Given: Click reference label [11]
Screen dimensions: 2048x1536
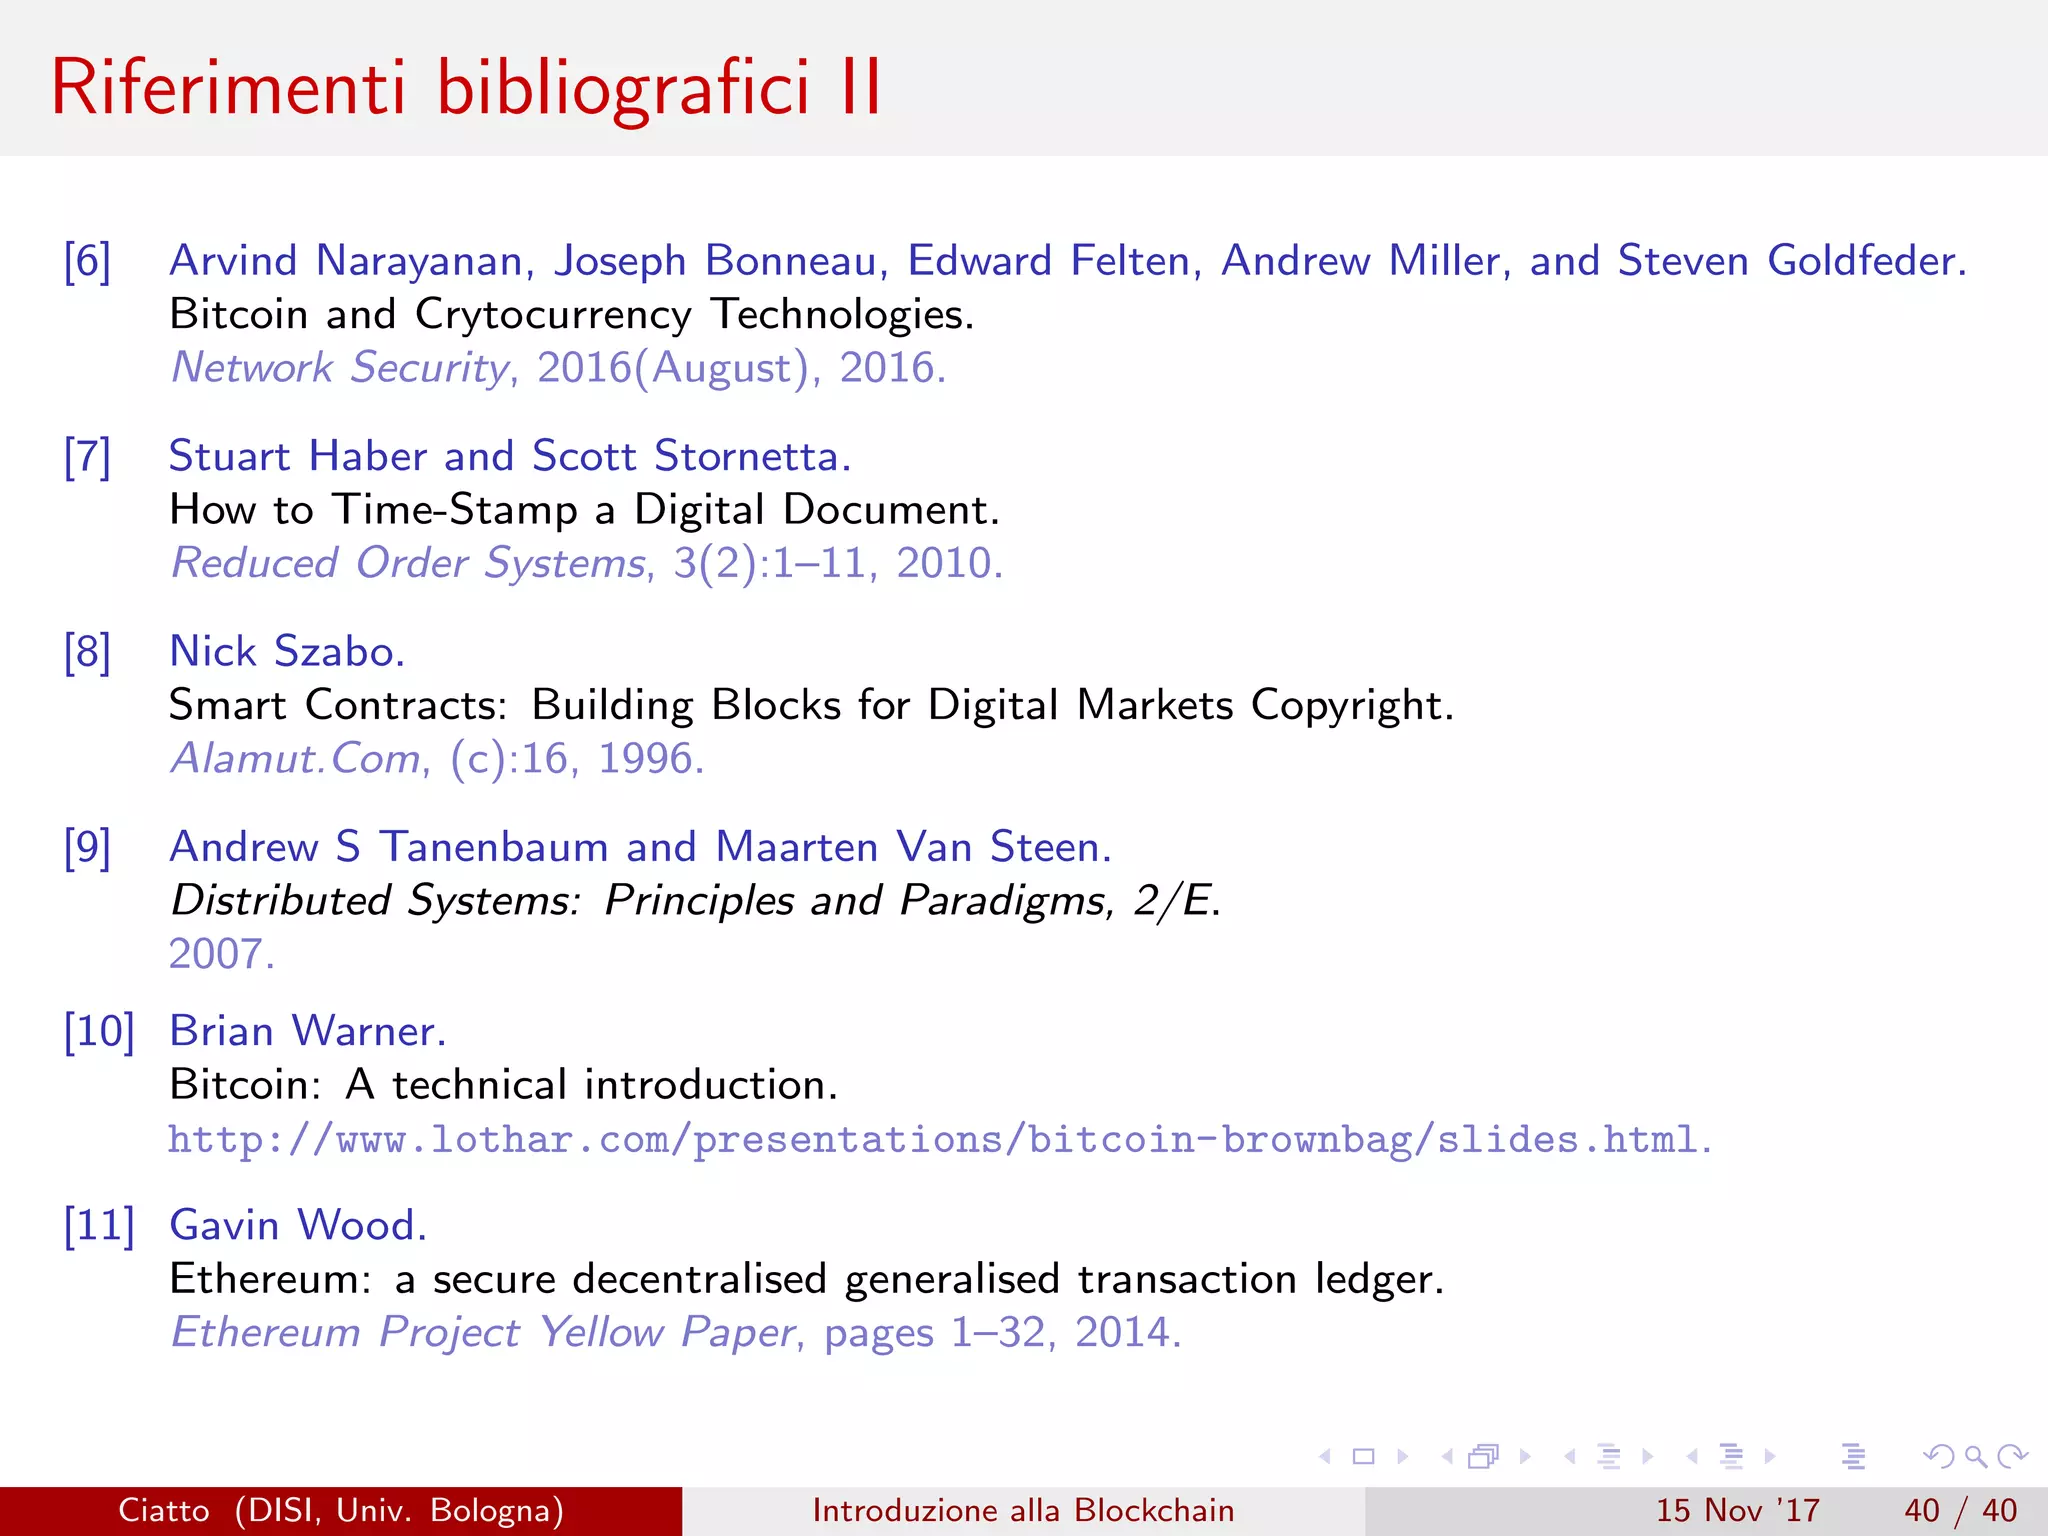Looking at the screenshot, I should [99, 1225].
